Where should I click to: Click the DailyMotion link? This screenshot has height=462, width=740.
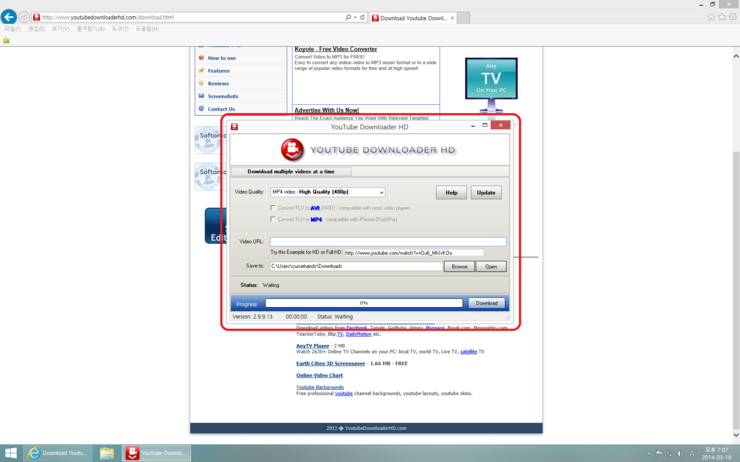tap(359, 334)
